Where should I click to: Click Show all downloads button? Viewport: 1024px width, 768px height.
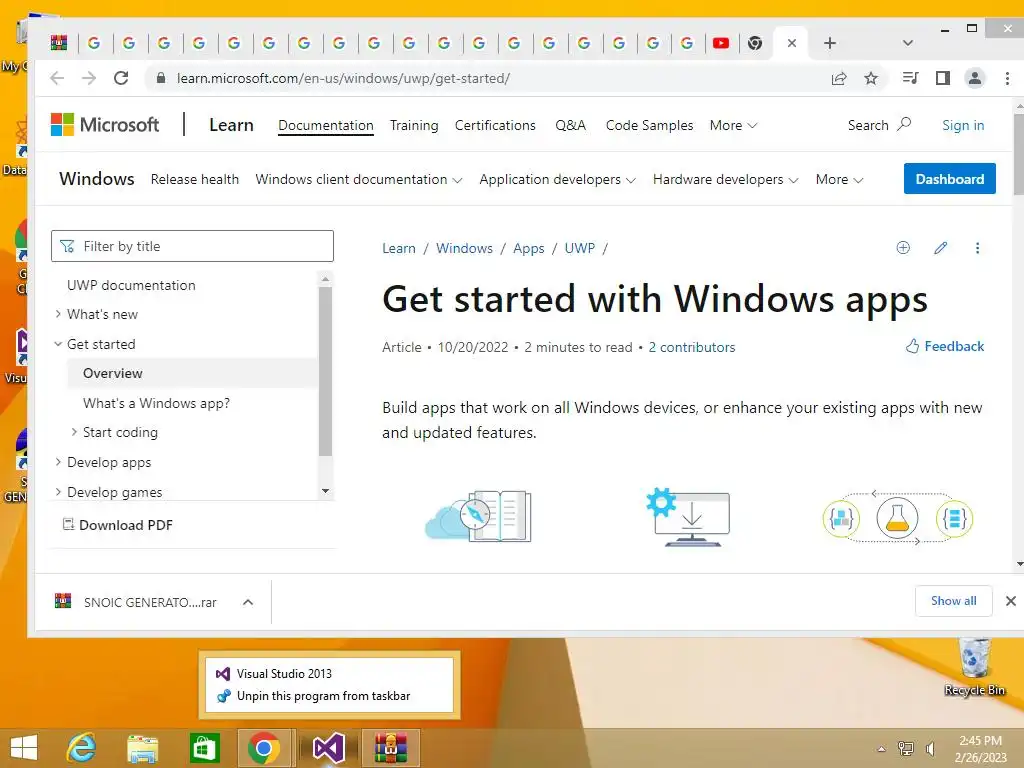(x=953, y=601)
